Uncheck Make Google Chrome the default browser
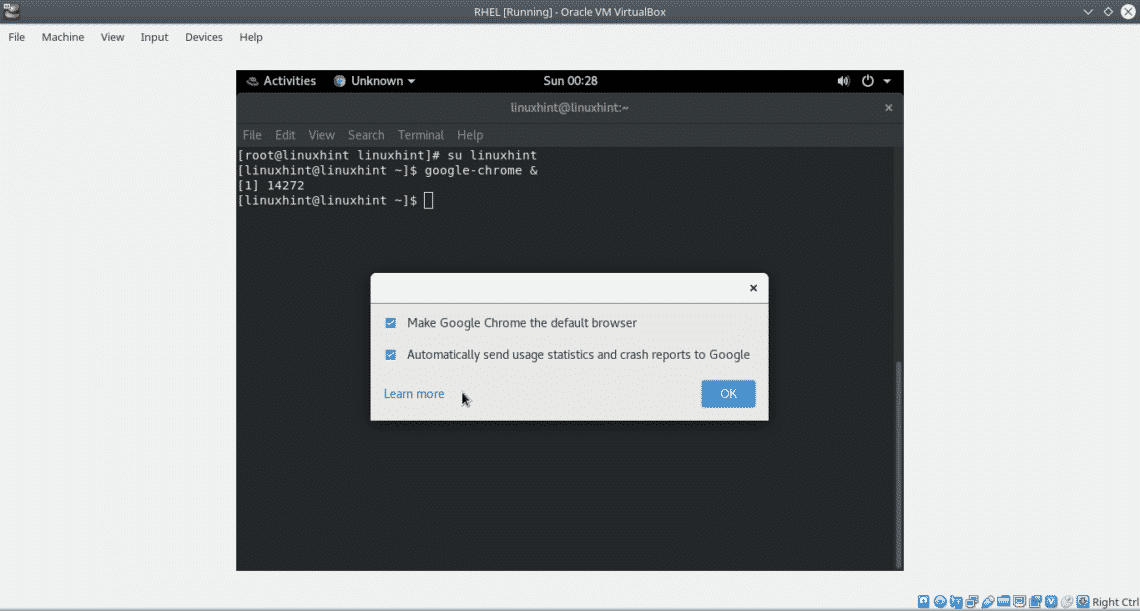The image size is (1140, 611). click(390, 323)
